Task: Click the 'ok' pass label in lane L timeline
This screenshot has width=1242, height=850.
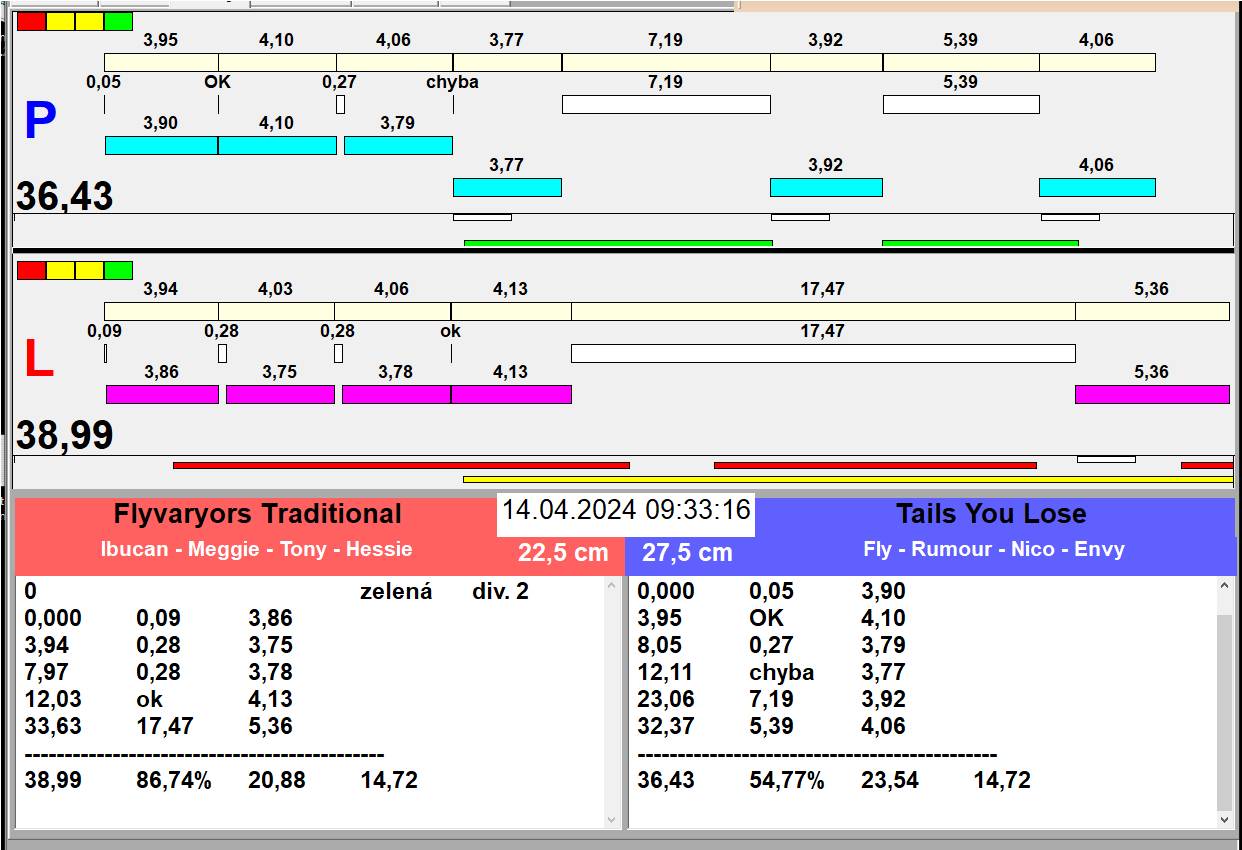Action: click(x=451, y=331)
